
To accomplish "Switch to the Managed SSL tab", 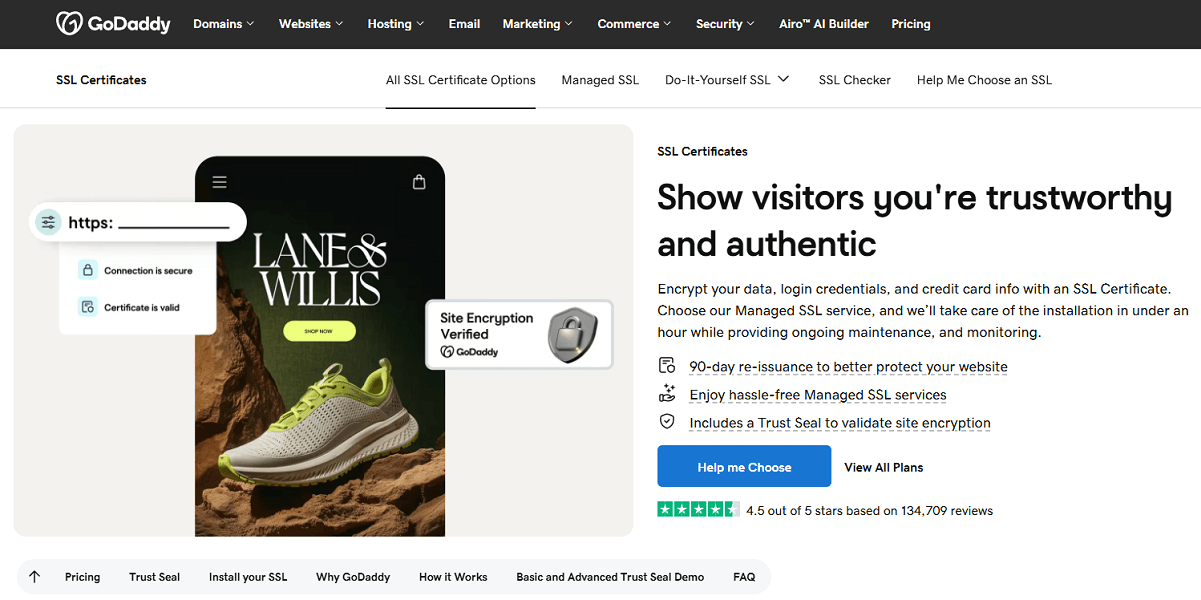I will point(600,80).
